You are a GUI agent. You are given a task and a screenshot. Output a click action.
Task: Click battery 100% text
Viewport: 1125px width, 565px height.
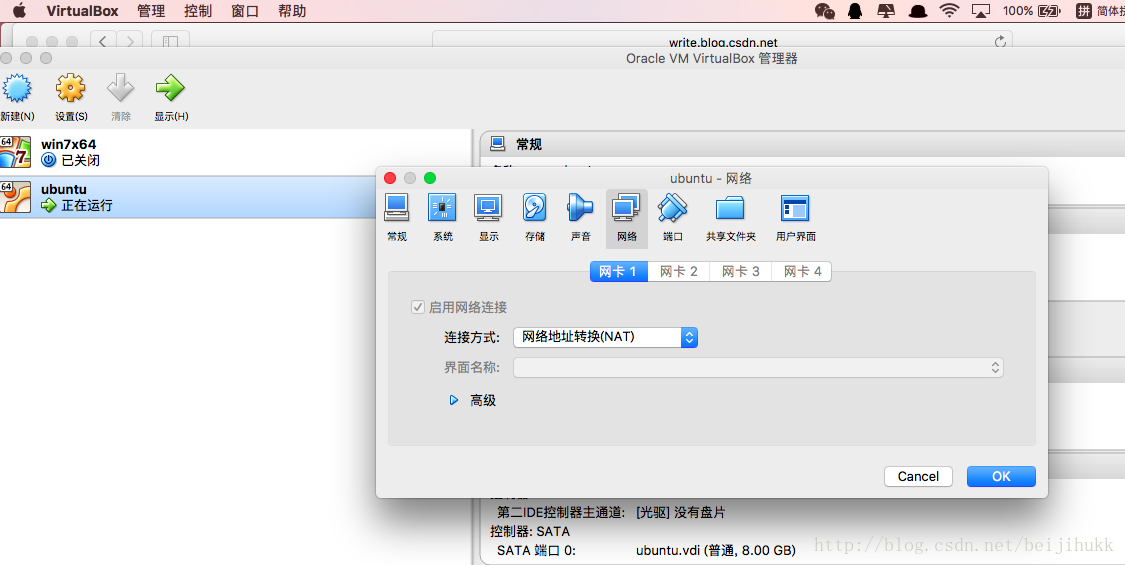tap(1017, 11)
